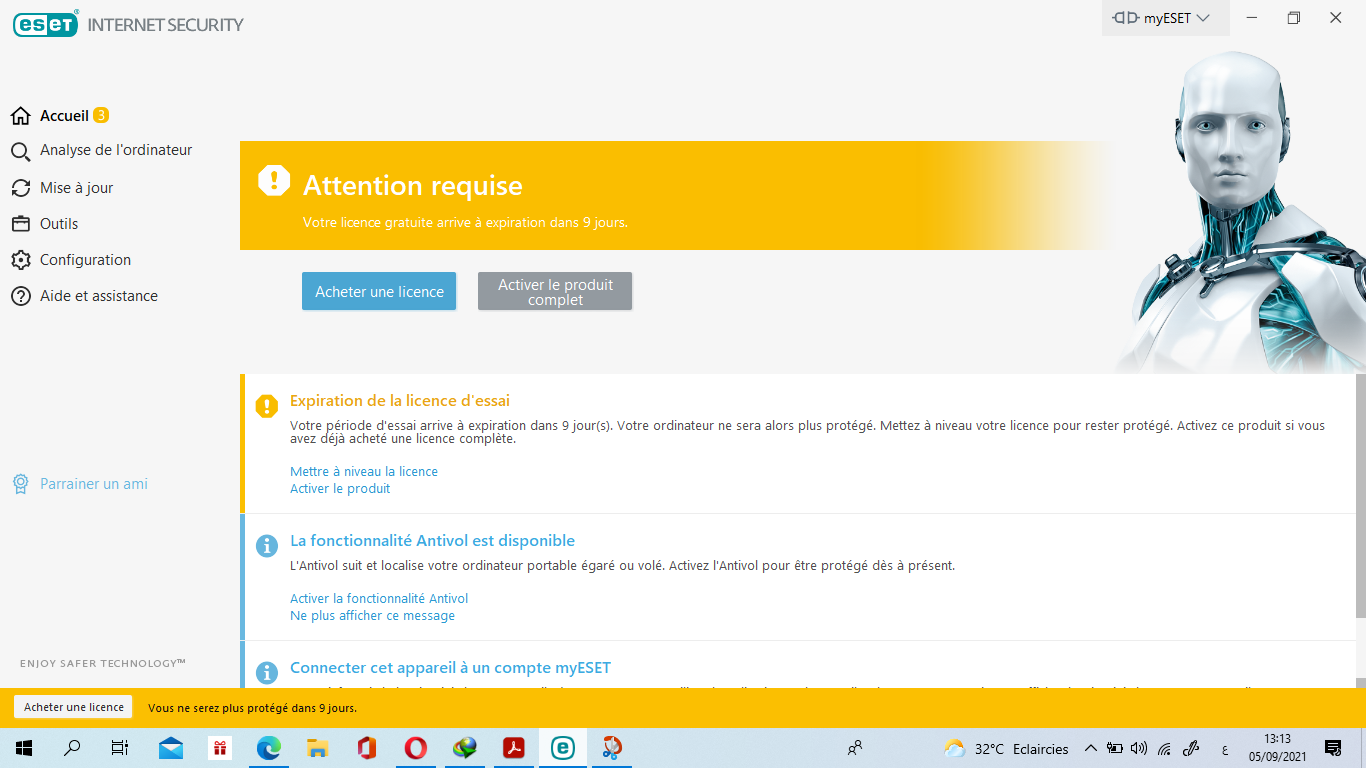Open Mettre à niveau la licence link
Screen dimensions: 1366x768
coord(364,471)
